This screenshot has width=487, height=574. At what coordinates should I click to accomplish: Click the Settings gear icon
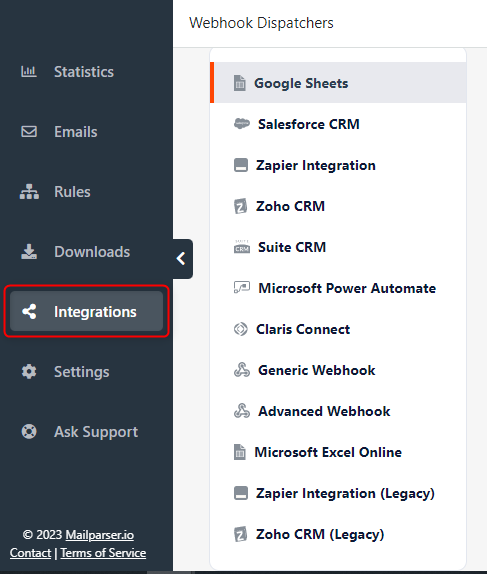click(x=29, y=372)
